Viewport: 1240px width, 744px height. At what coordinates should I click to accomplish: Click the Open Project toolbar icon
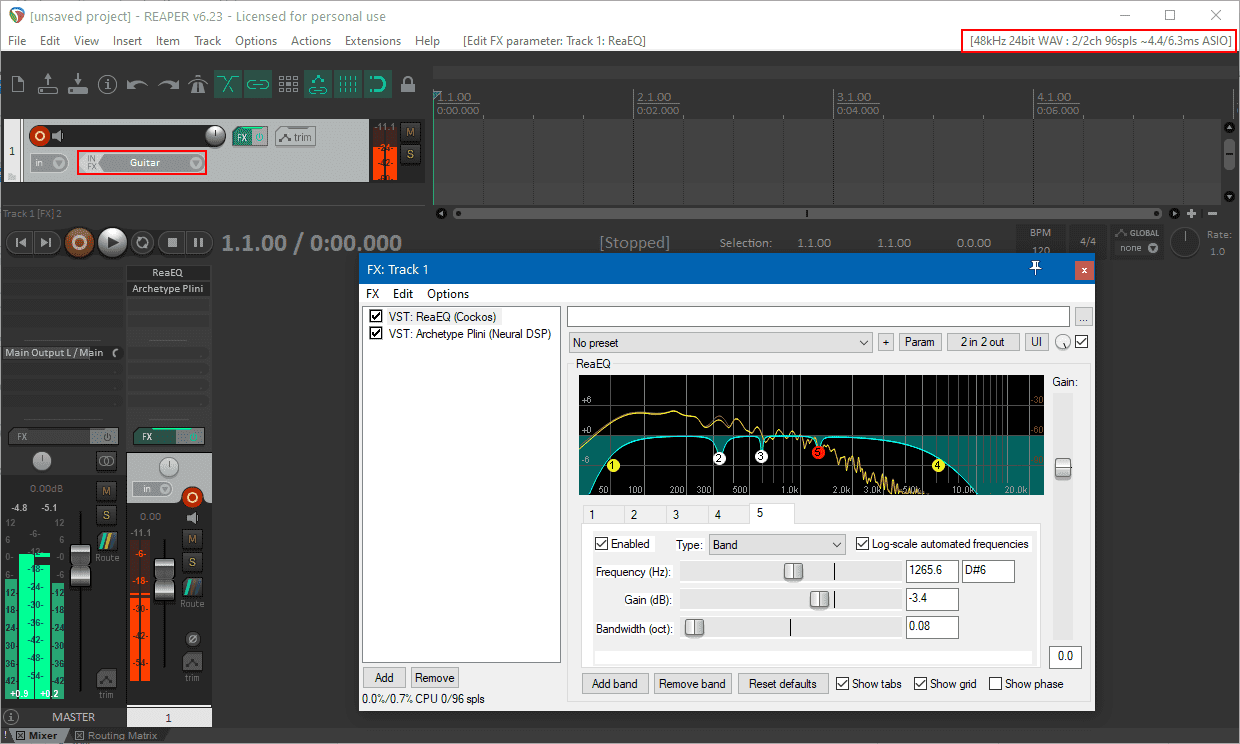(47, 84)
